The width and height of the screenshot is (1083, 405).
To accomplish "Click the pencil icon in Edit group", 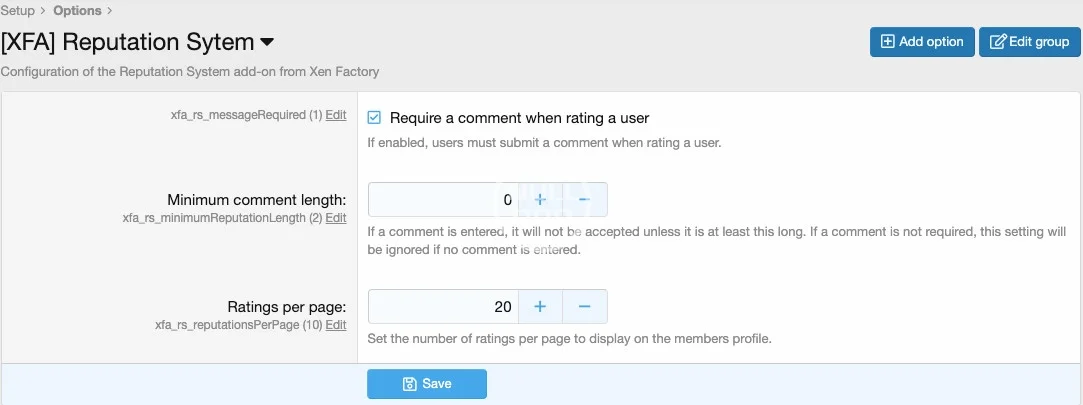I will pos(997,42).
